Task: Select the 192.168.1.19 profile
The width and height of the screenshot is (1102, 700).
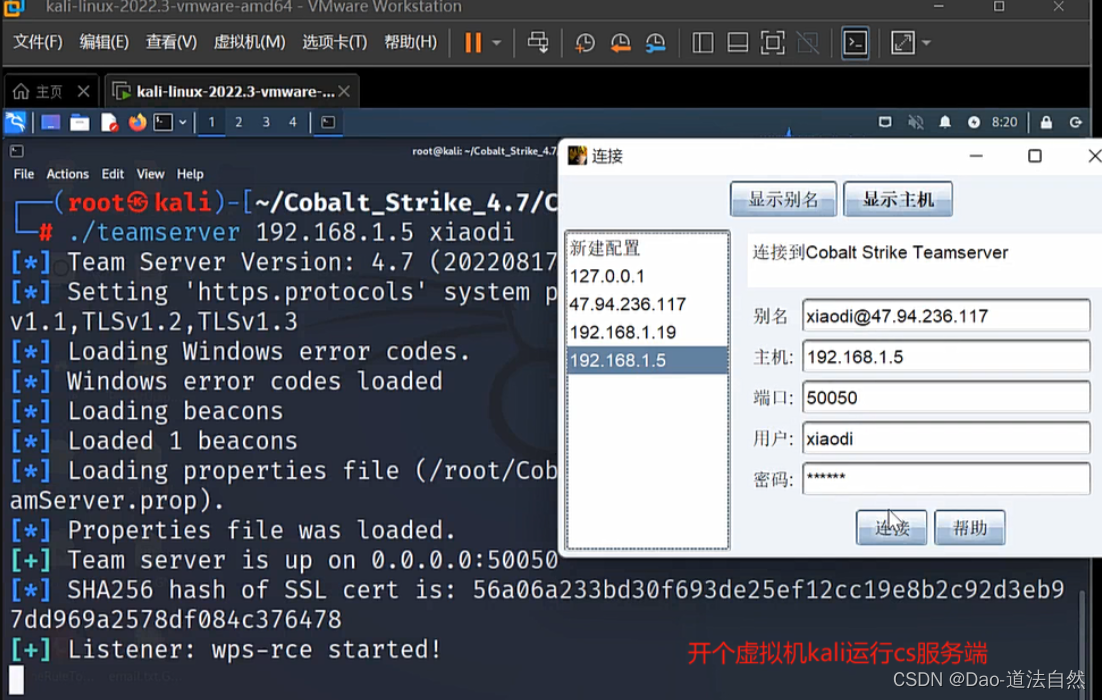Action: pos(647,332)
